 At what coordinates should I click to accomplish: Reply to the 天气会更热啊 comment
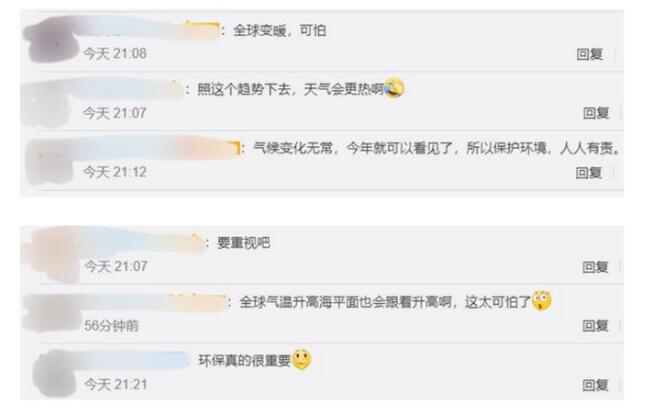pyautogui.click(x=596, y=113)
